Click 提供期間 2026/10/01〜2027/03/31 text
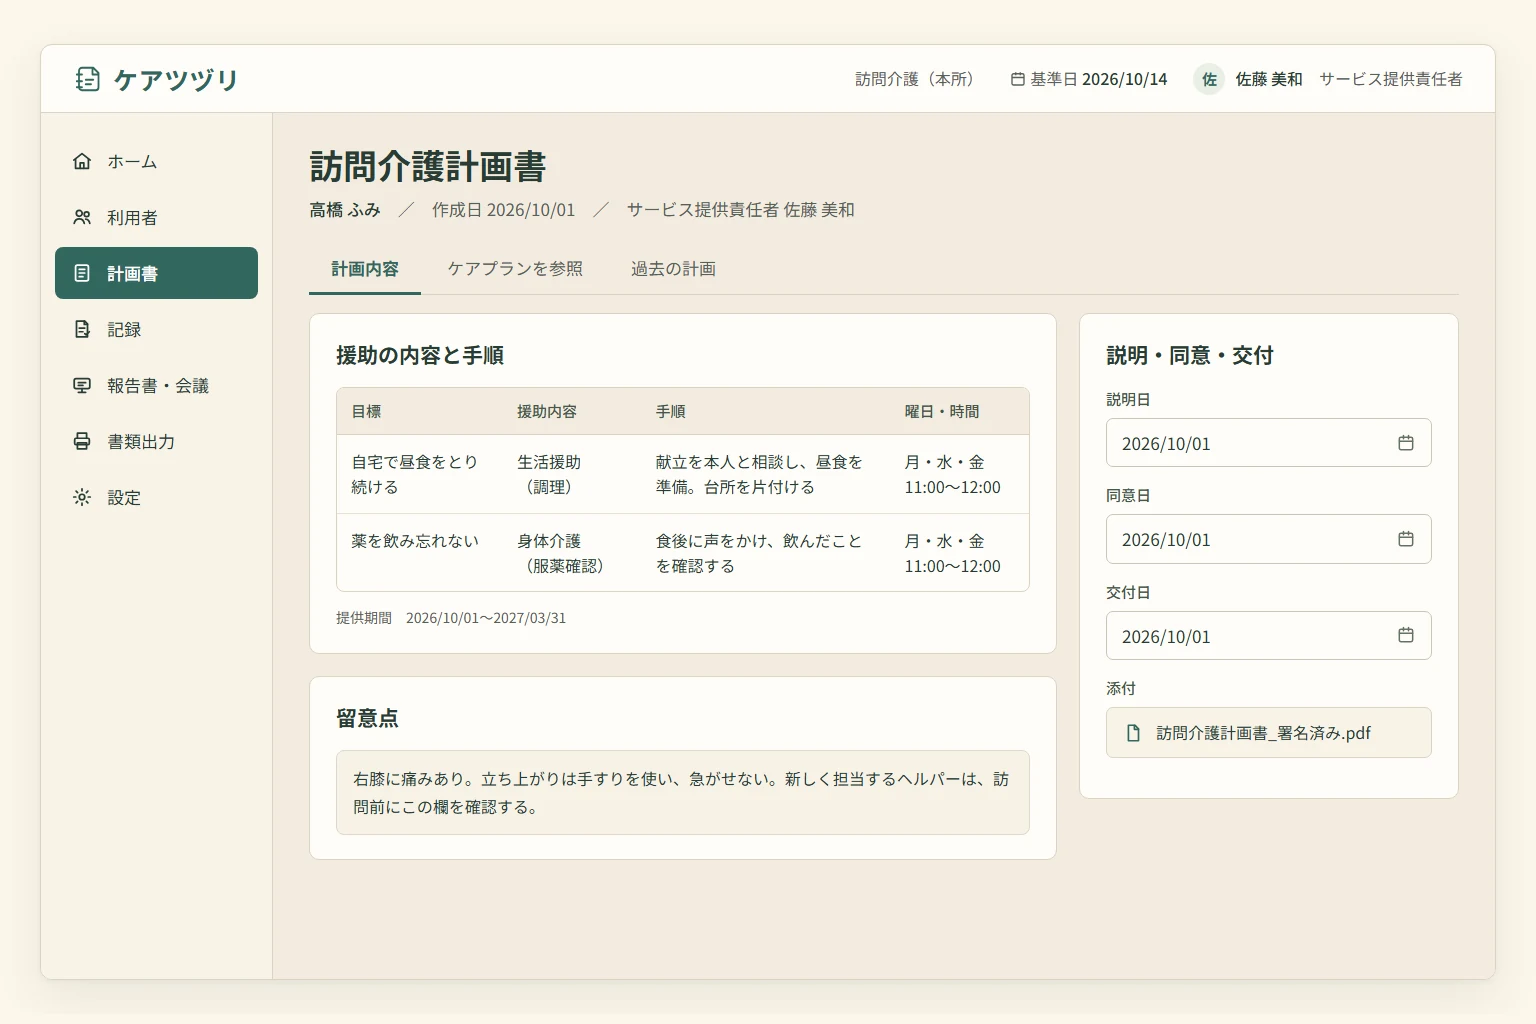The width and height of the screenshot is (1536, 1024). [451, 618]
